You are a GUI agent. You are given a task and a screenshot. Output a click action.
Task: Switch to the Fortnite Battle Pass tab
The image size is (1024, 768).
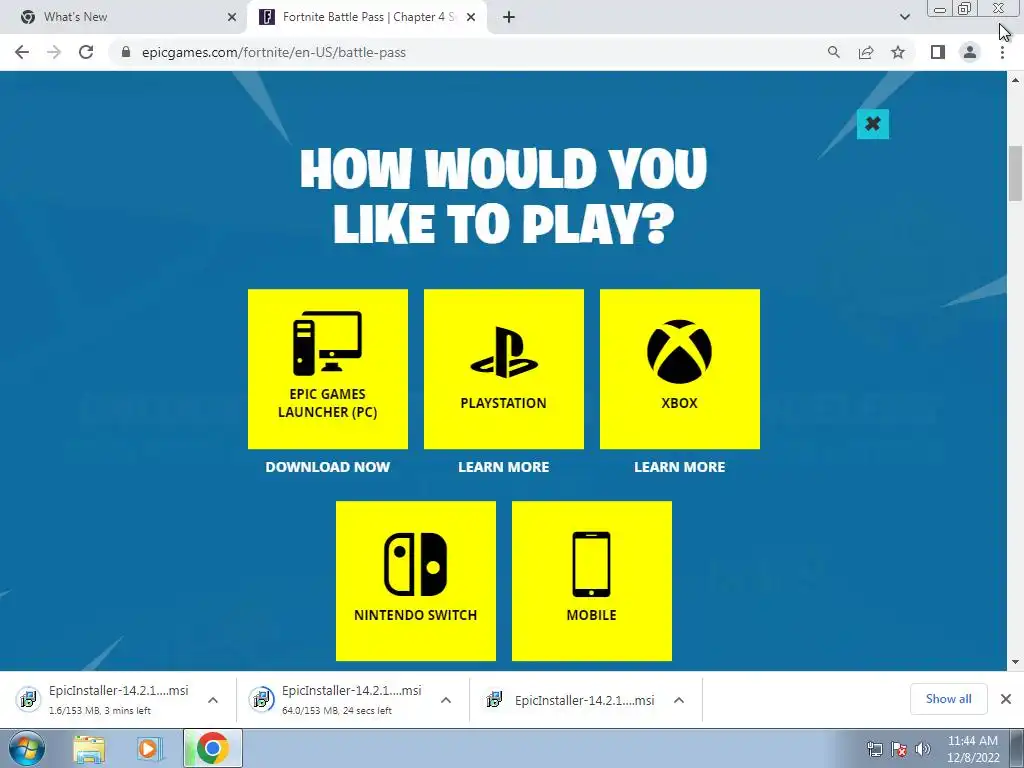(368, 17)
